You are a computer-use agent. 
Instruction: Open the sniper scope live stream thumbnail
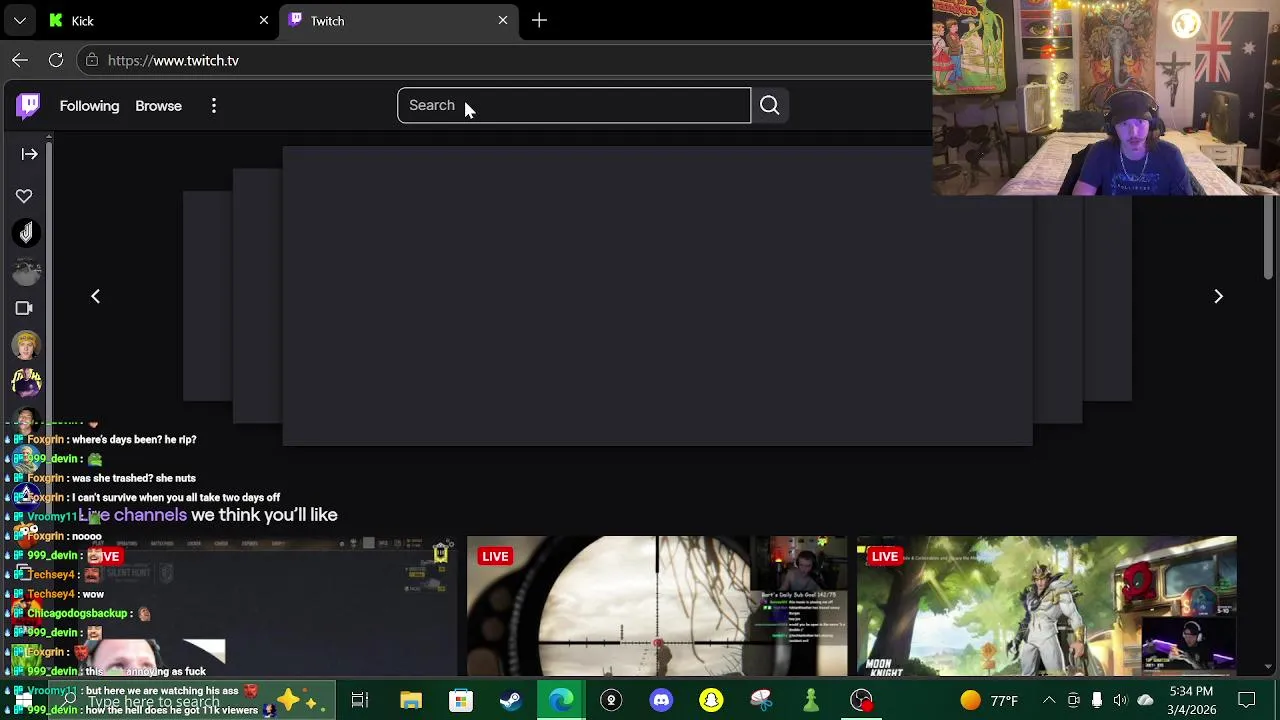point(657,606)
